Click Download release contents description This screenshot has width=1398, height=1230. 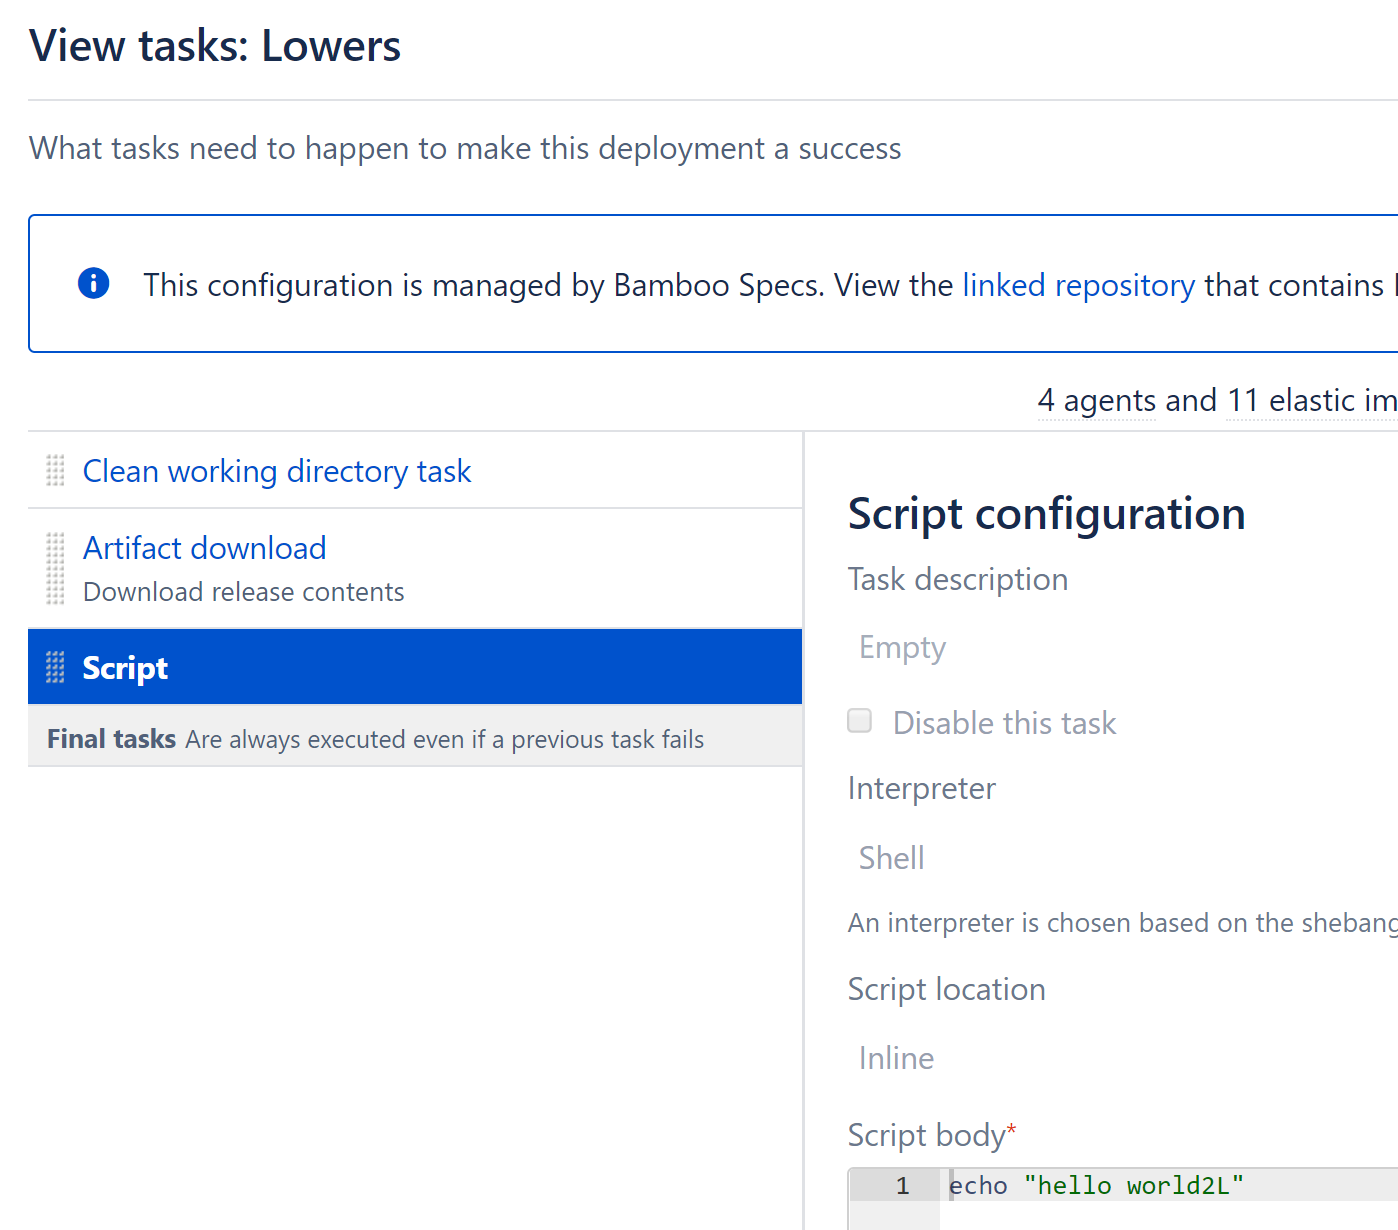pyautogui.click(x=243, y=592)
